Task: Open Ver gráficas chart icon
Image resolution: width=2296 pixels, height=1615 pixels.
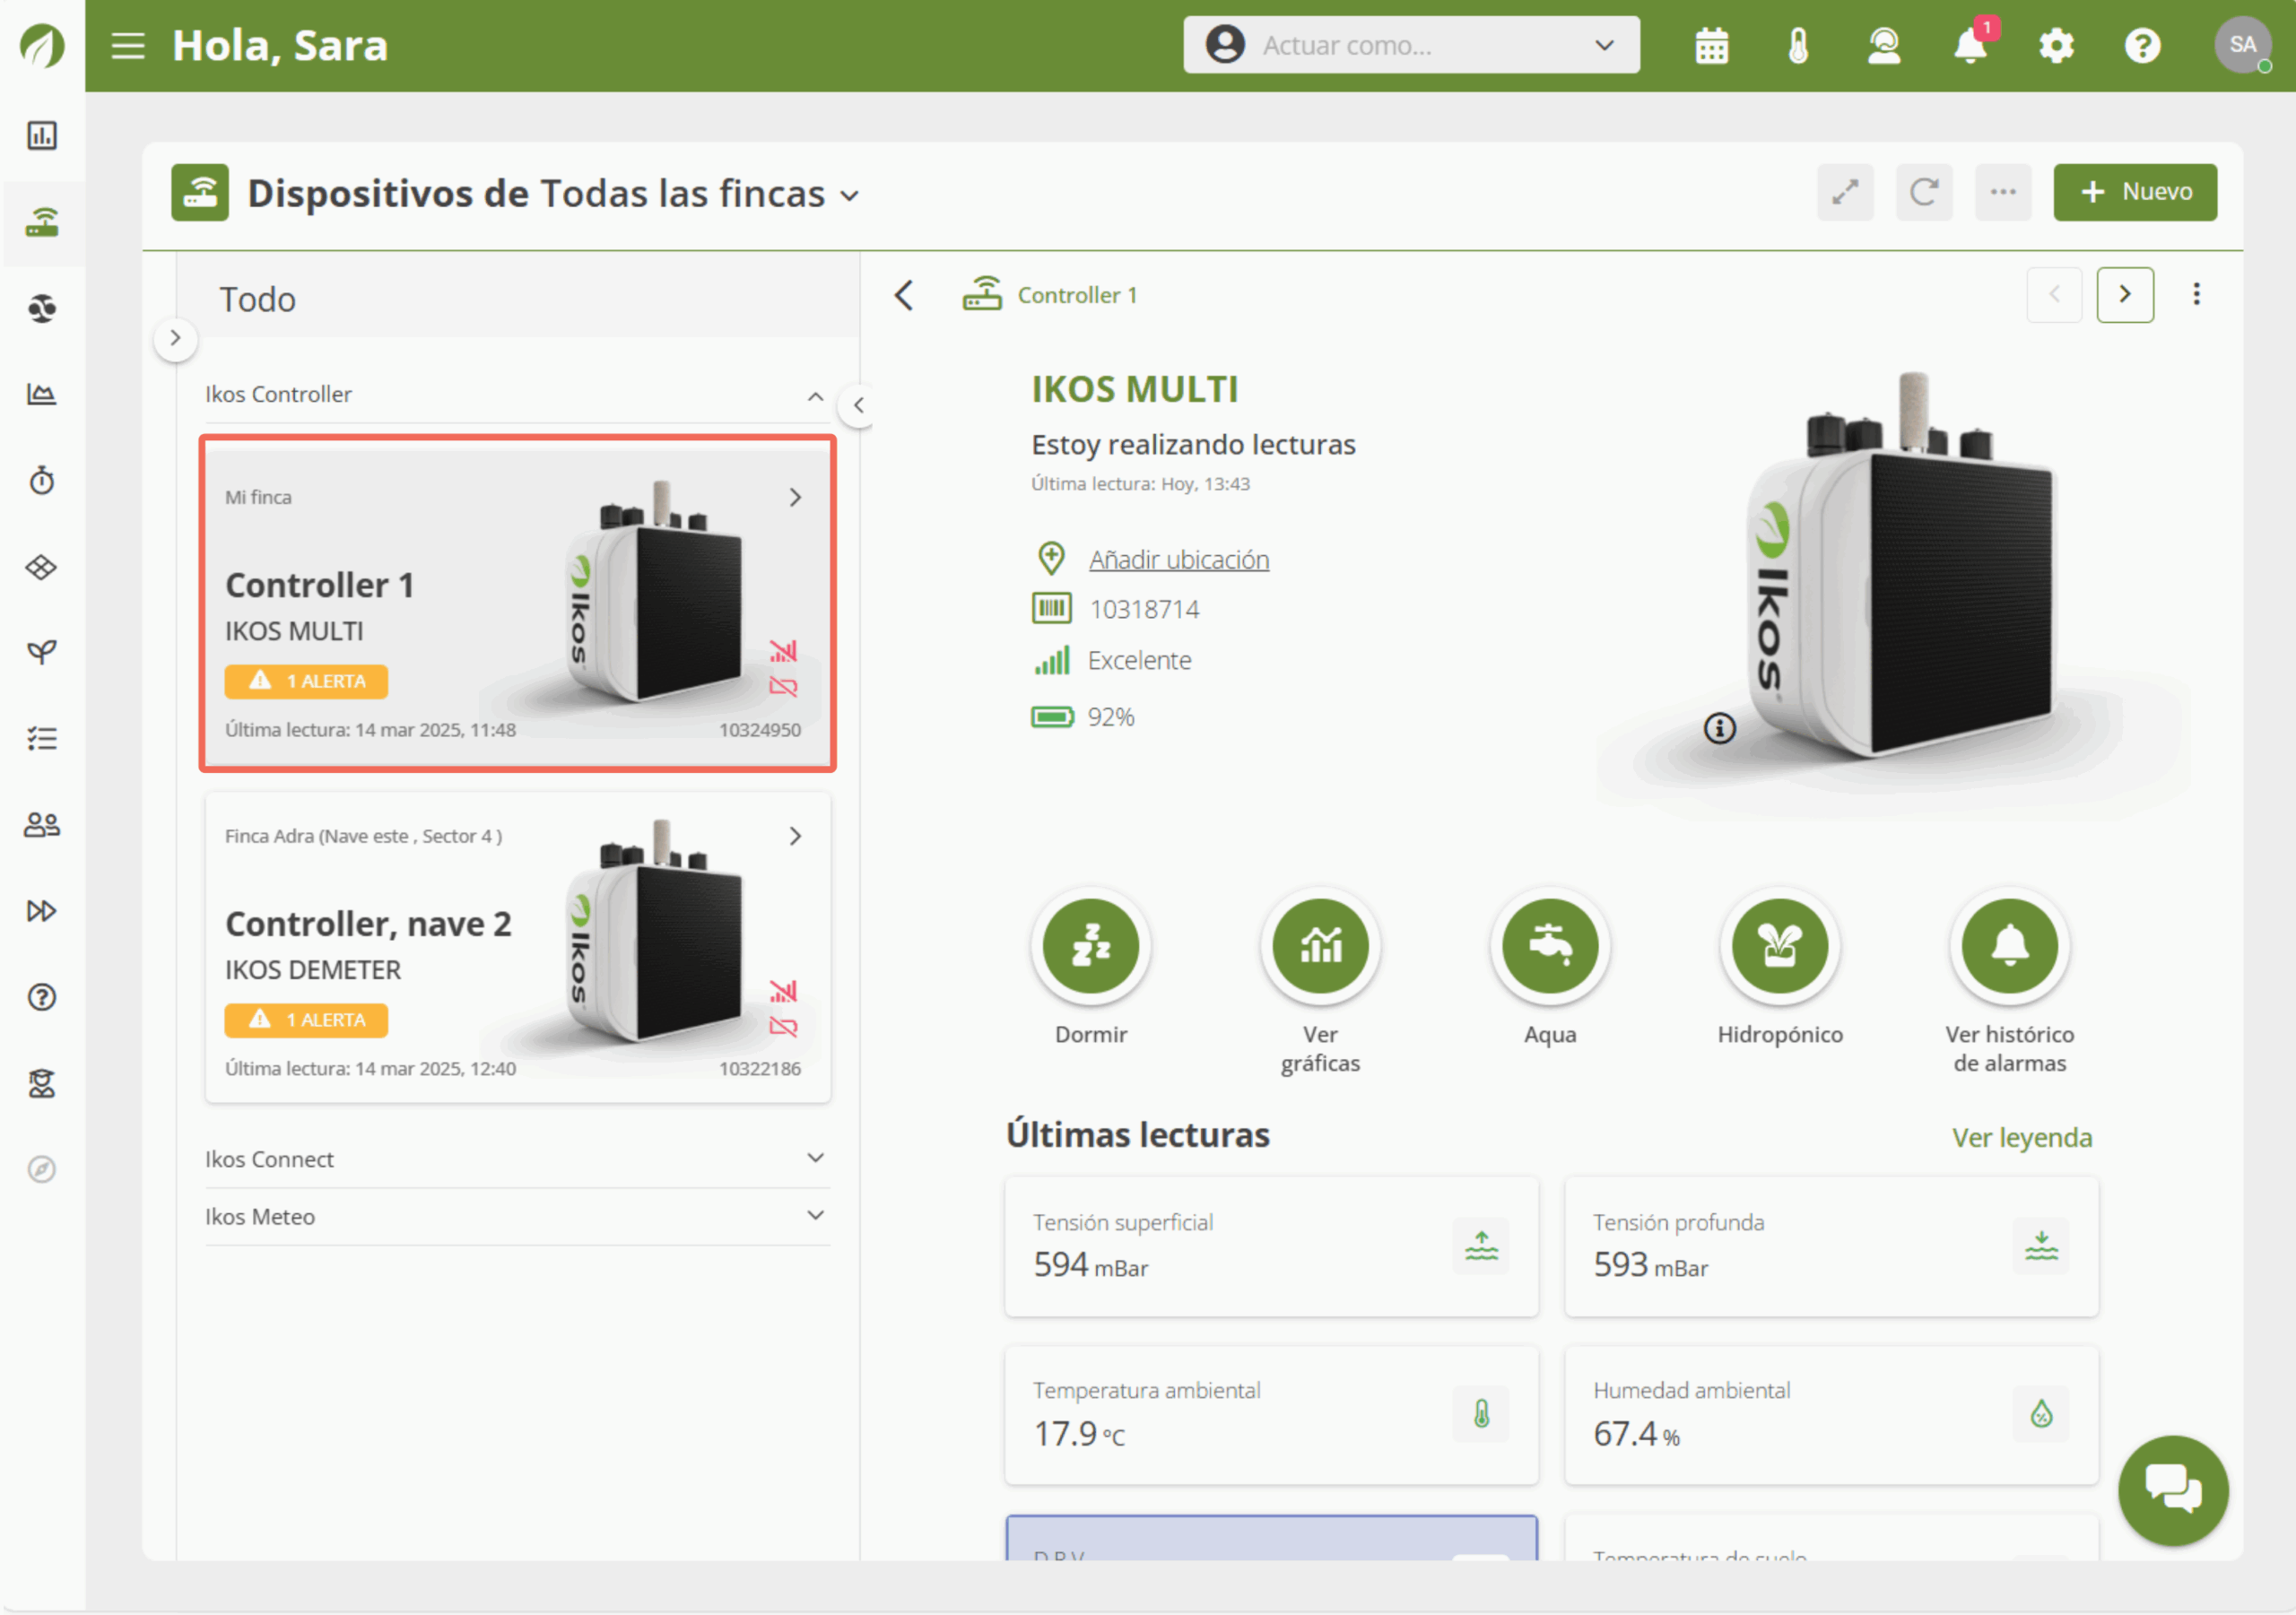Action: 1320,945
